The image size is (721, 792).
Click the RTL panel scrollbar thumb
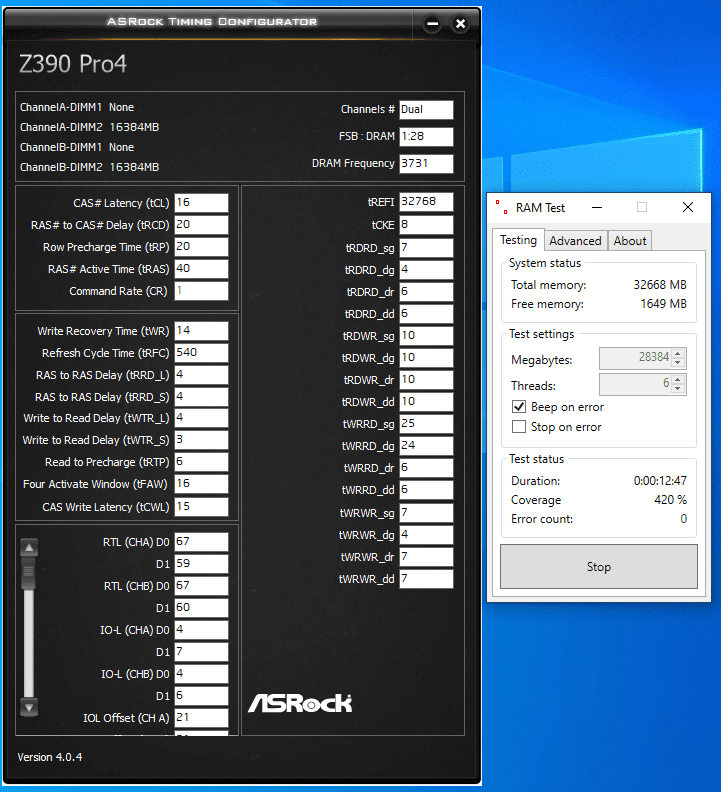tap(29, 573)
